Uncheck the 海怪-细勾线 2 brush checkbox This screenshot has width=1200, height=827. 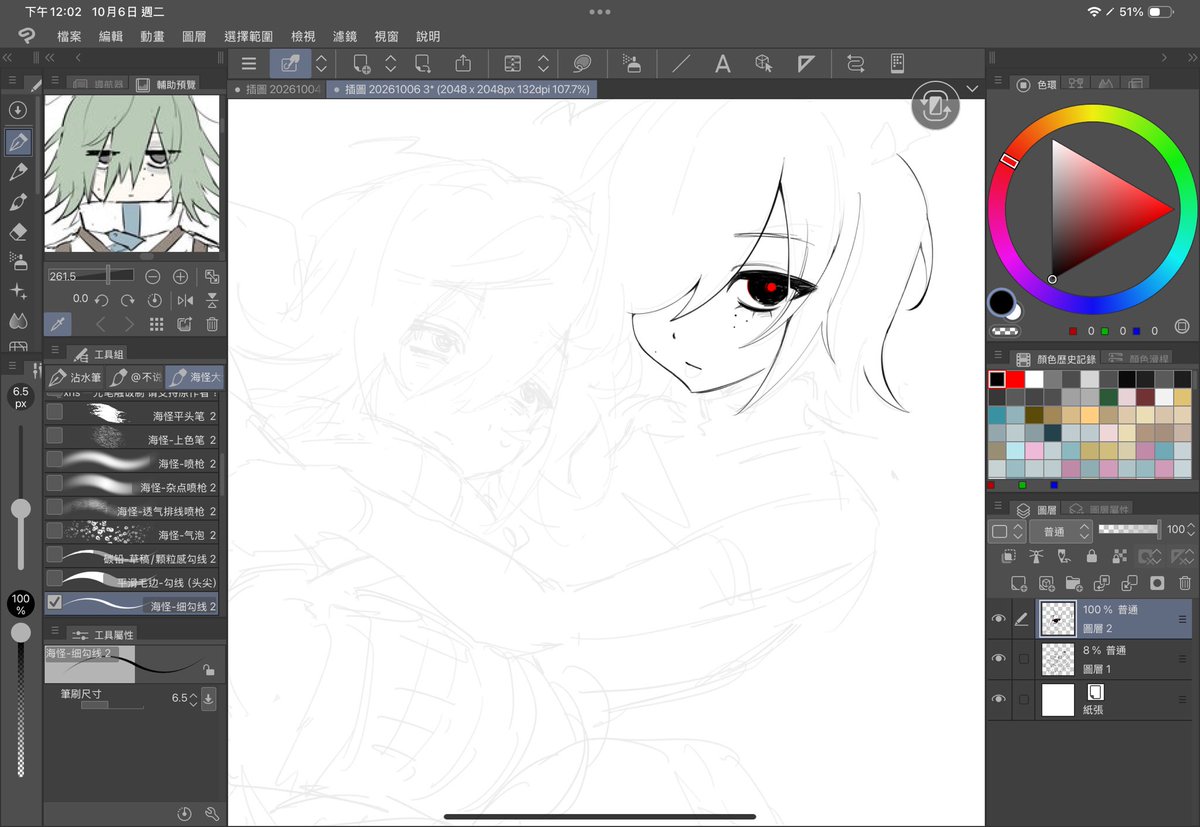(55, 603)
